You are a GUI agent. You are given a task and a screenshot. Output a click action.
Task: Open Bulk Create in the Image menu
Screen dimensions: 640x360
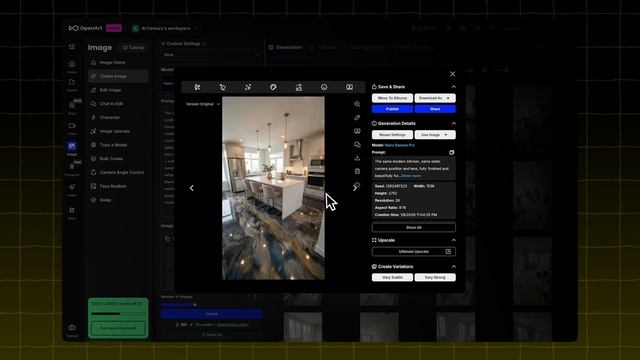point(118,158)
